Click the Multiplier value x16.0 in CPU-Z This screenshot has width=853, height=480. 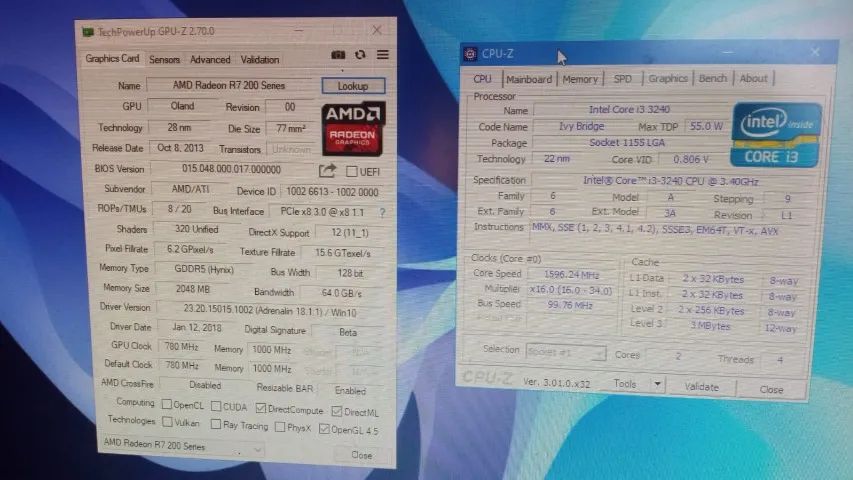571,290
